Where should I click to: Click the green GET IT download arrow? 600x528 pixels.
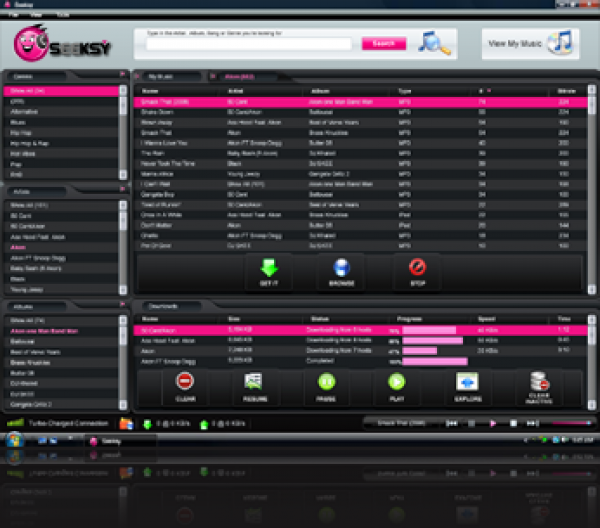269,267
